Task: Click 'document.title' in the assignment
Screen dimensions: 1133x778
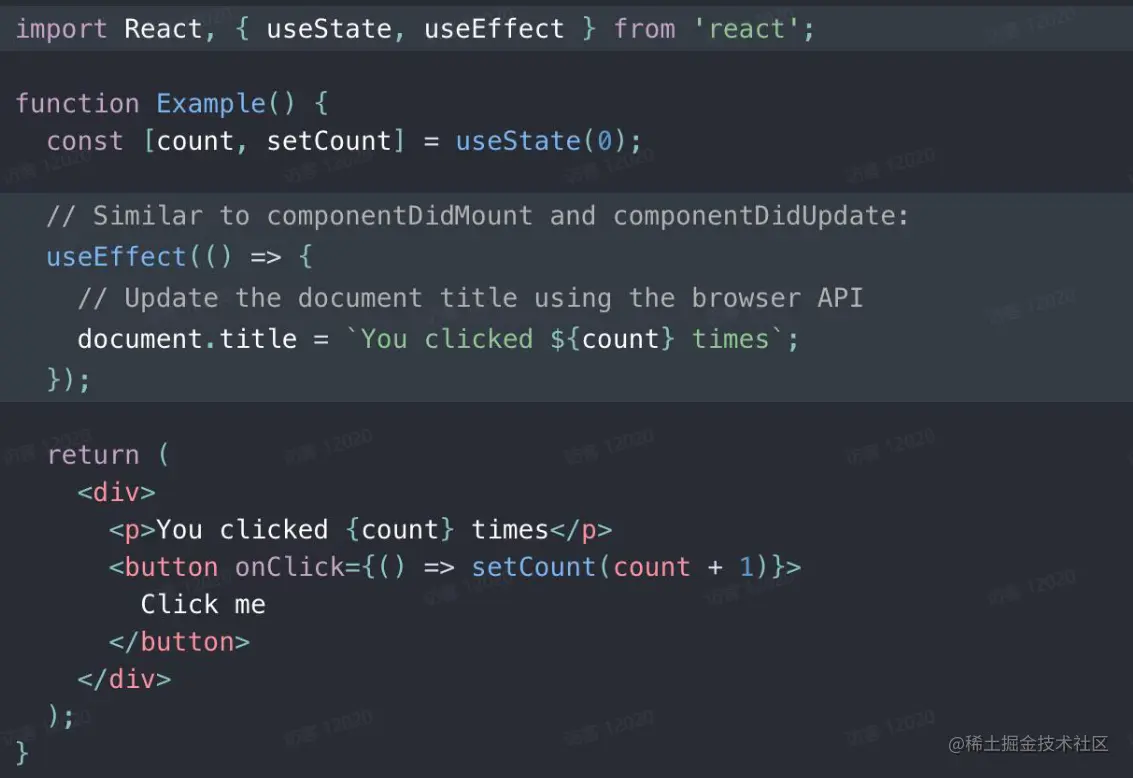Action: coord(187,339)
